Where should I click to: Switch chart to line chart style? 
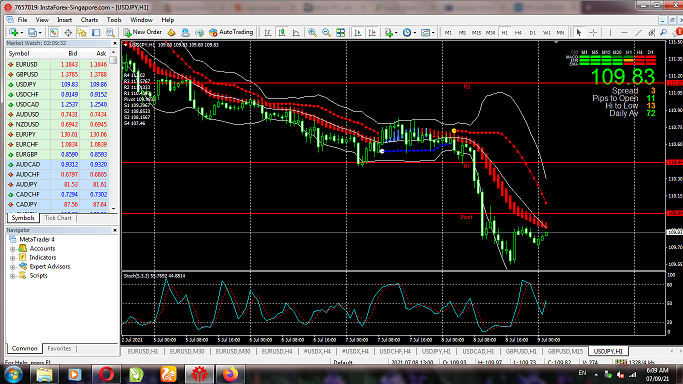pos(296,33)
